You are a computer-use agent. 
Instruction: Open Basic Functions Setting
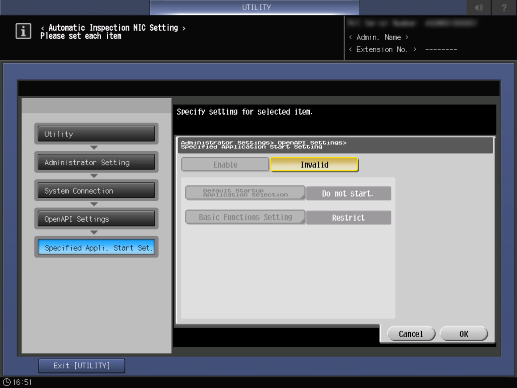[245, 217]
